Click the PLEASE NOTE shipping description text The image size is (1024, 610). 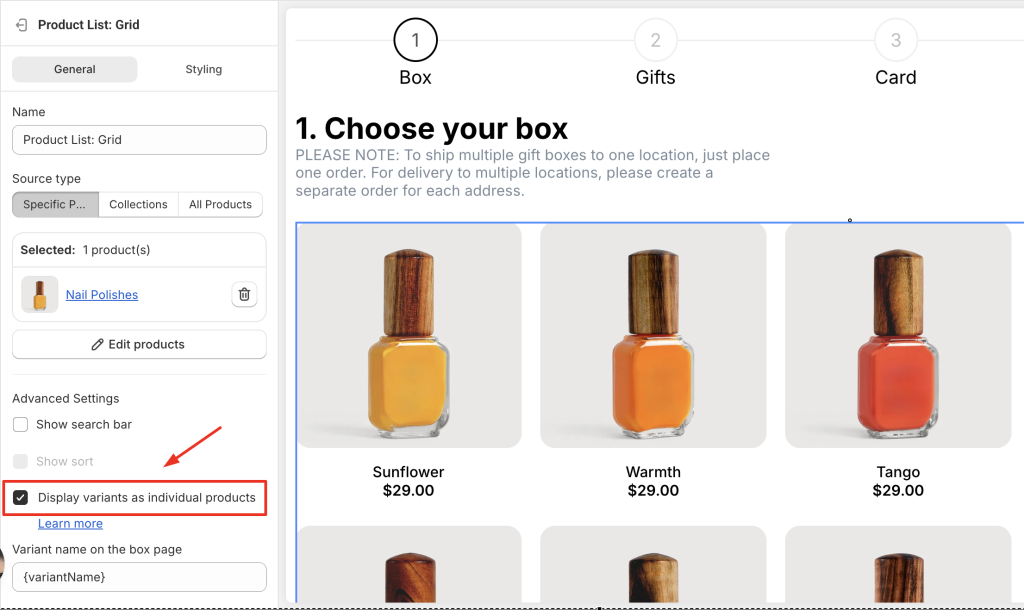[x=532, y=173]
